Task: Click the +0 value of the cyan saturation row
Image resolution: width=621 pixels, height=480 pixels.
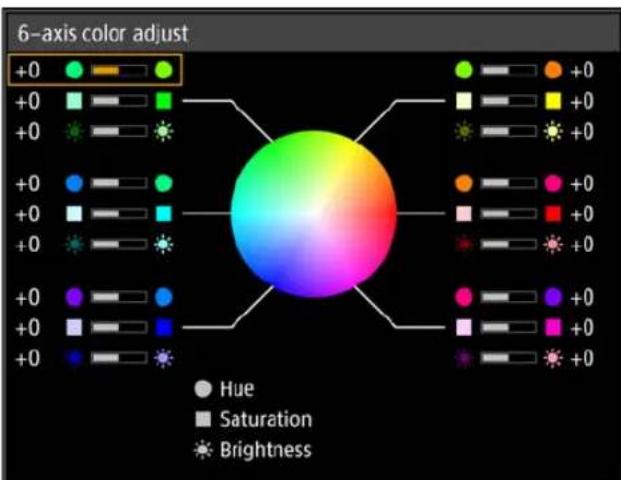Action: [x=28, y=214]
